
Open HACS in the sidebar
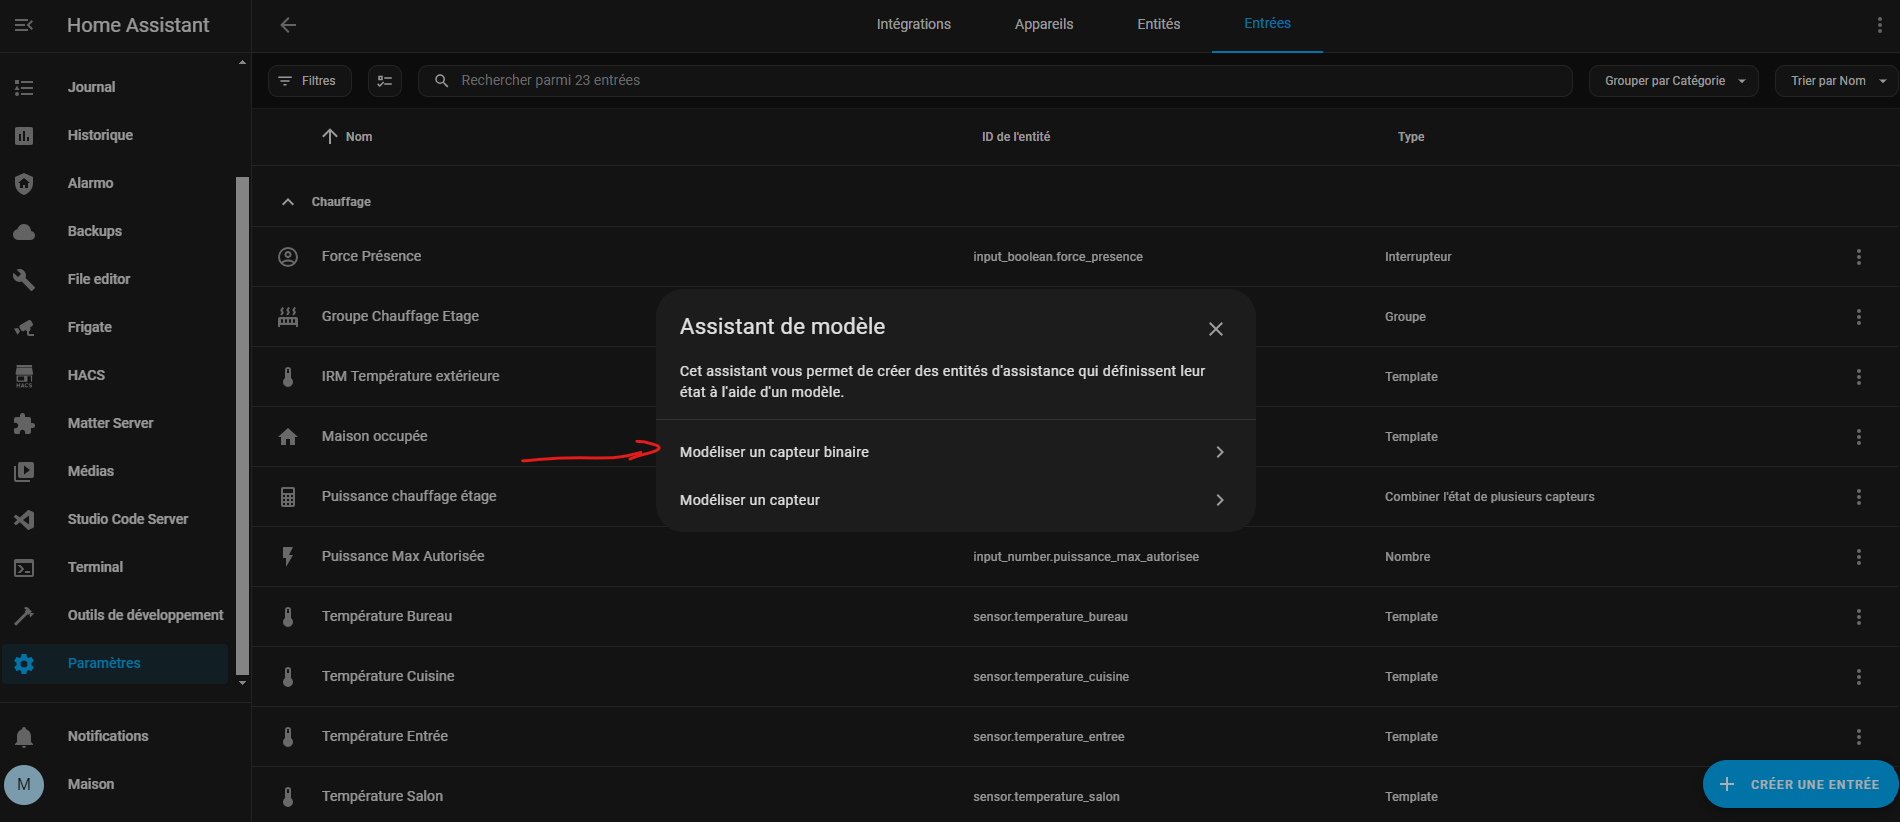tap(86, 375)
